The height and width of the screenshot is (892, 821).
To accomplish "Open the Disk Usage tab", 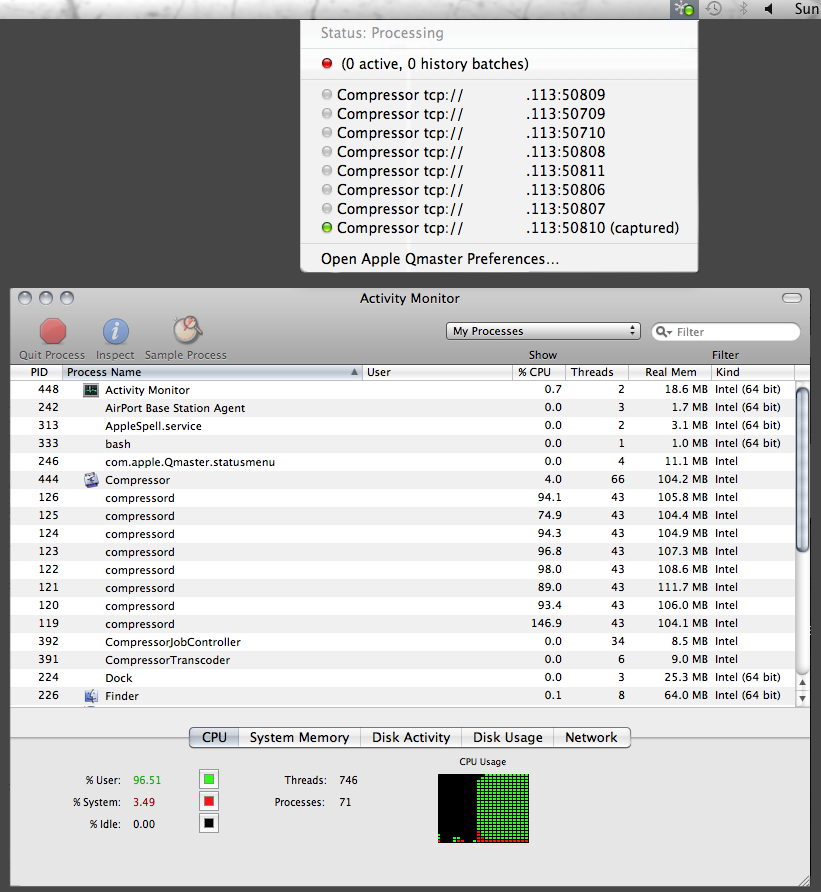I will click(508, 737).
